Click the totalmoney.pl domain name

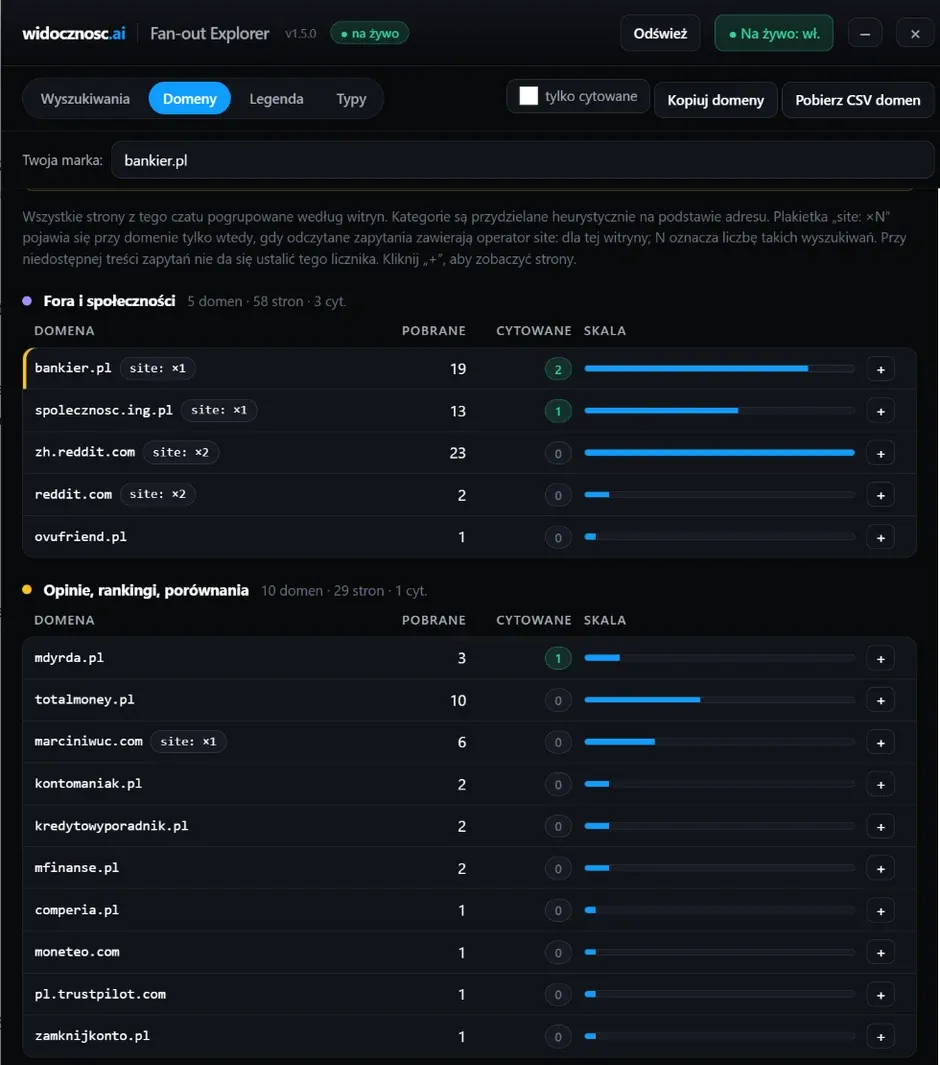click(x=84, y=700)
